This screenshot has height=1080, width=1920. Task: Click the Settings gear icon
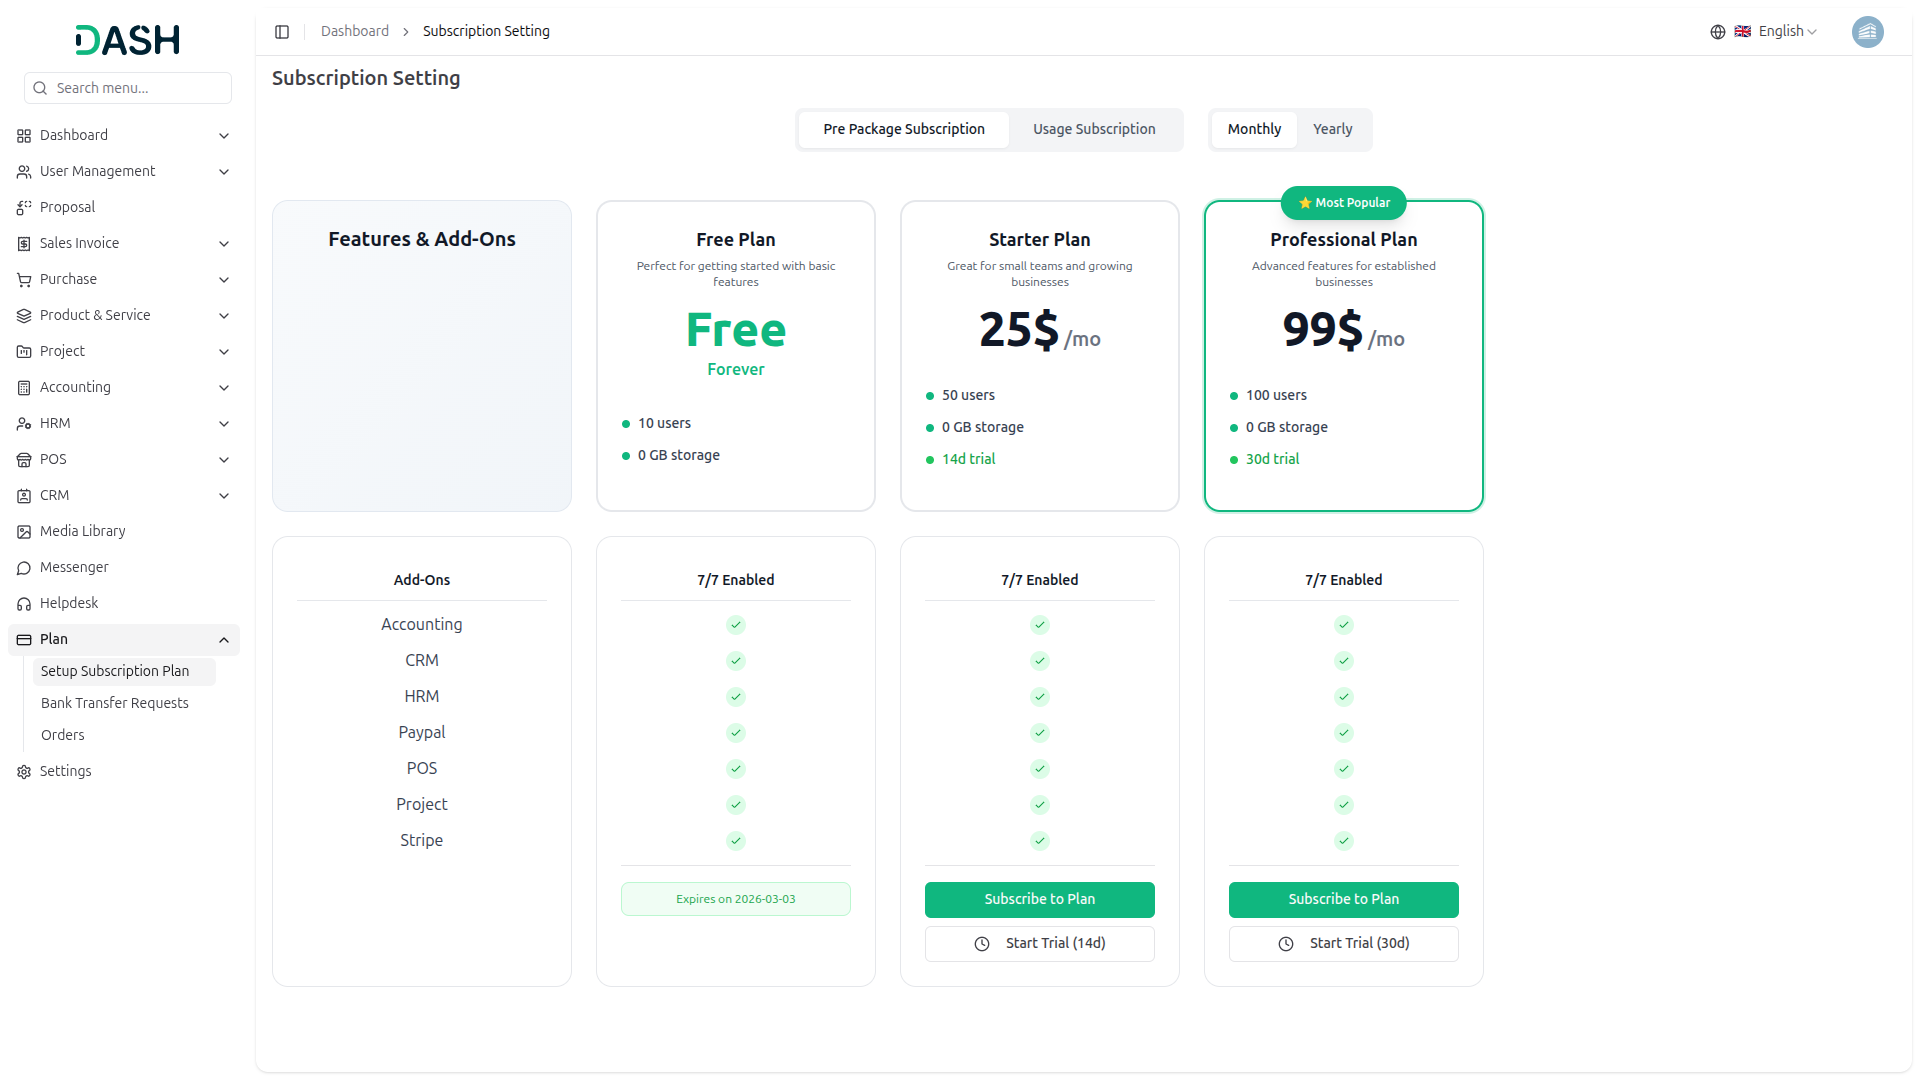point(24,772)
